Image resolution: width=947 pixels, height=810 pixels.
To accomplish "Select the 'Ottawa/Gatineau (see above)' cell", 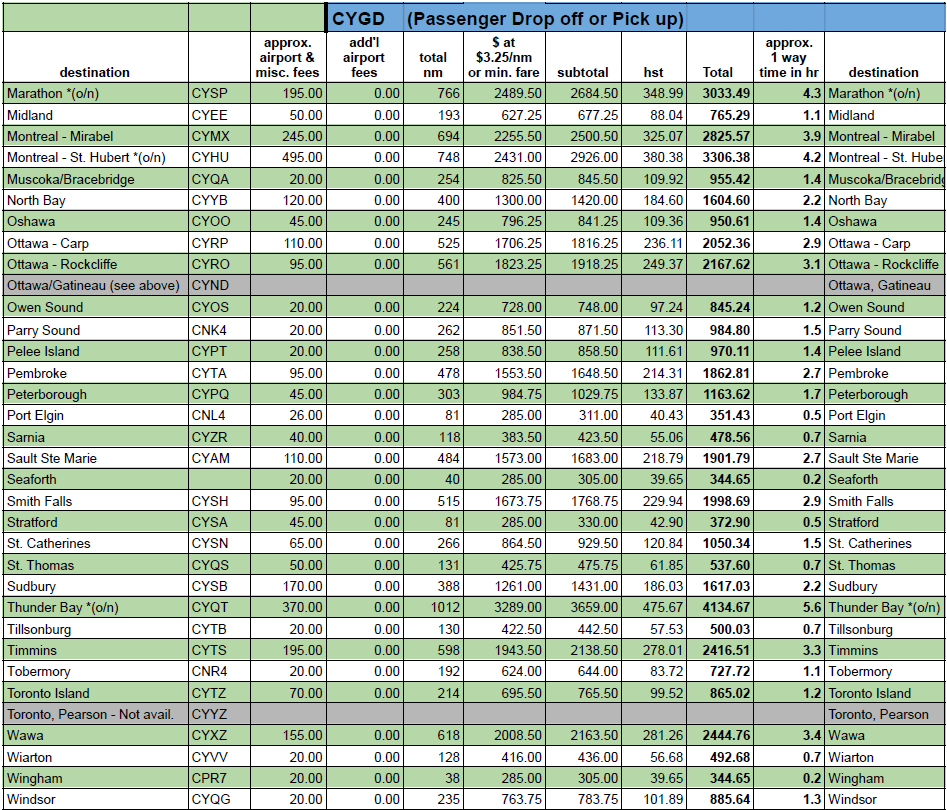I will click(x=96, y=286).
